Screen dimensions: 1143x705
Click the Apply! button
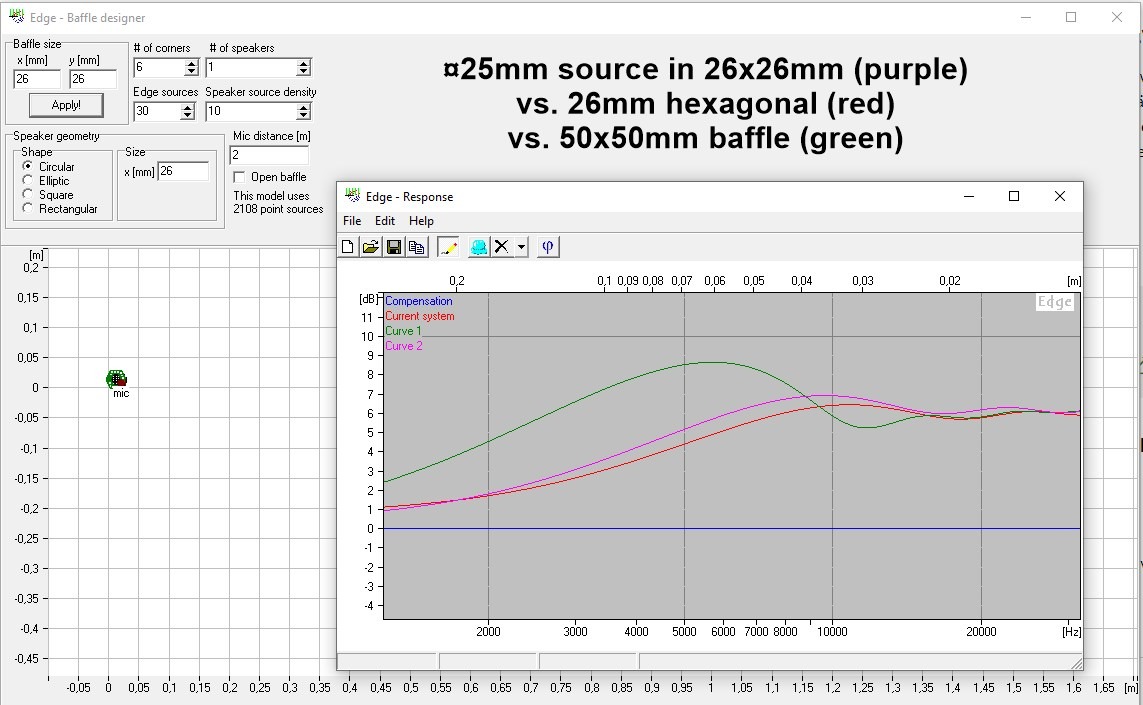click(66, 105)
